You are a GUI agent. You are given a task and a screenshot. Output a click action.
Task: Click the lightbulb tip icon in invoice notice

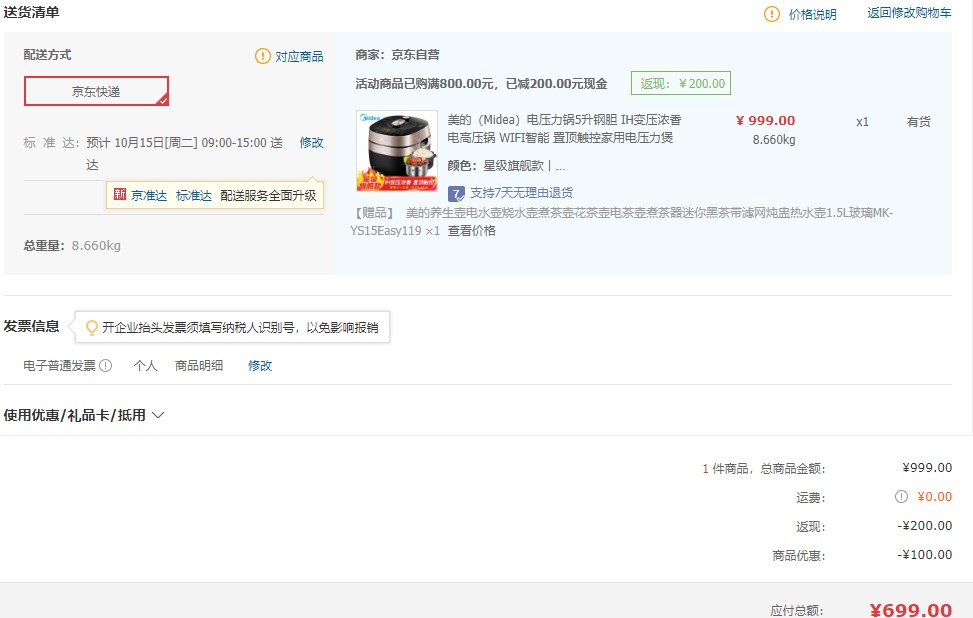tap(92, 328)
